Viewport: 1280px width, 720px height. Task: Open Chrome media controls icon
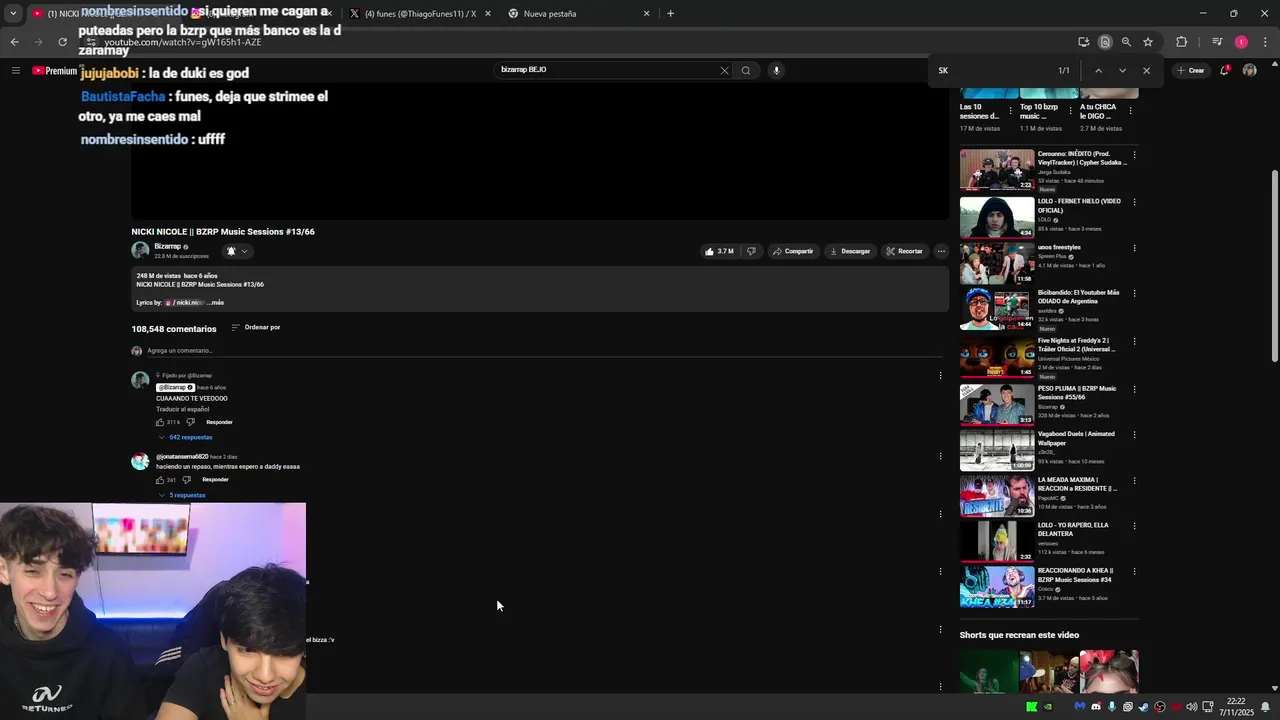1217,42
